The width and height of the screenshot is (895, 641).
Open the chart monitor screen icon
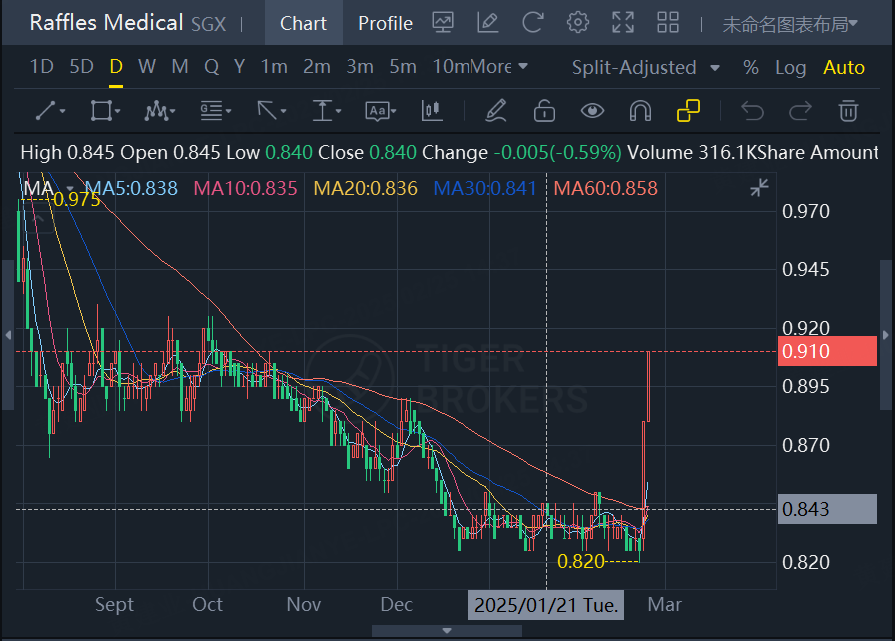point(443,23)
